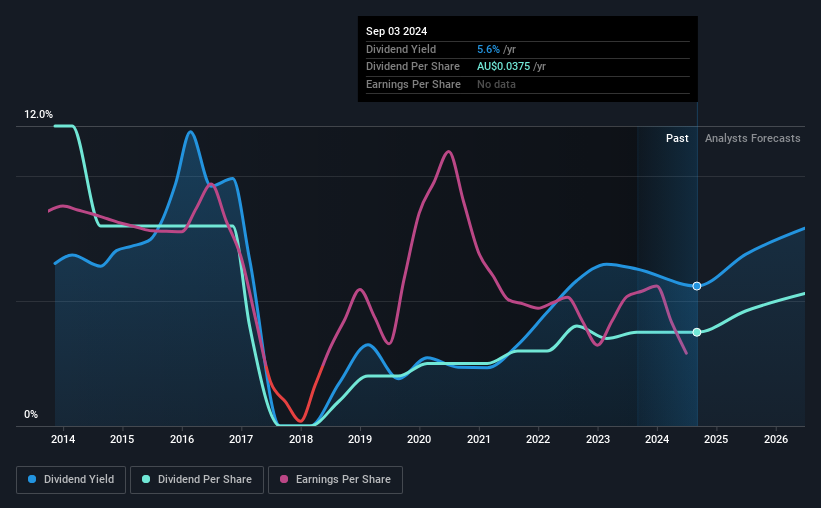The width and height of the screenshot is (821, 508).
Task: Click the Analysts Forecasts label
Action: [x=752, y=138]
